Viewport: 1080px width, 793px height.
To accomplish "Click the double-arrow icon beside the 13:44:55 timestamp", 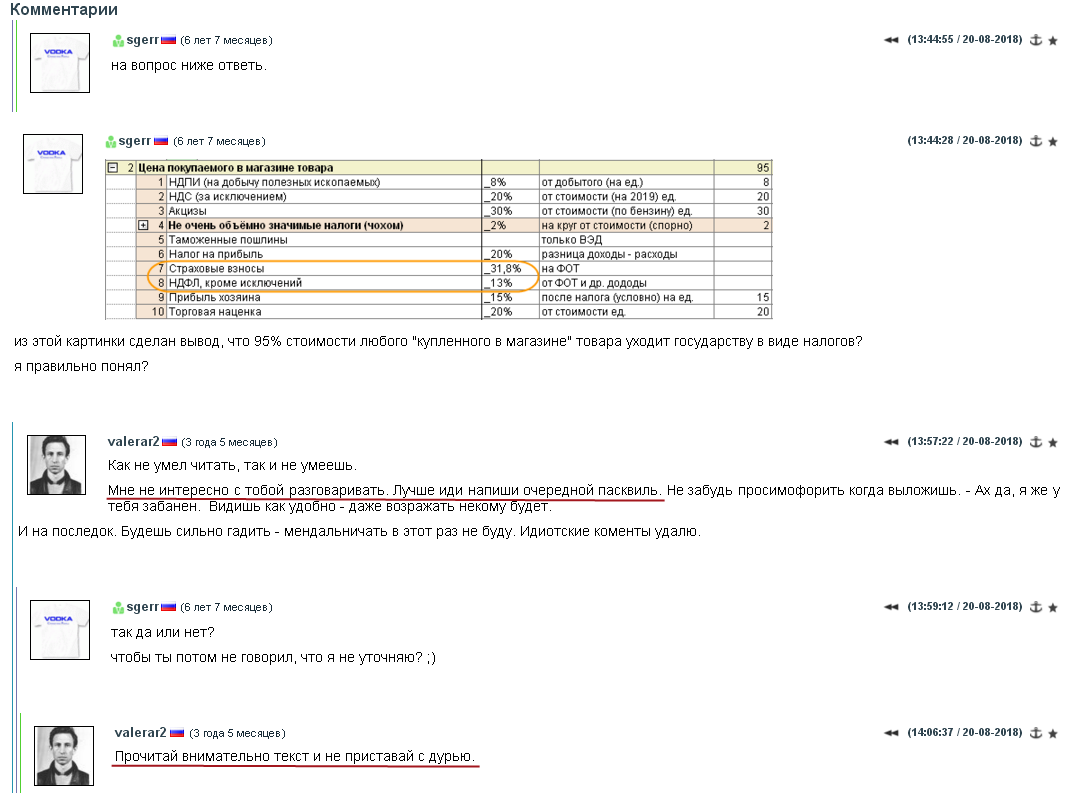I will [x=890, y=40].
